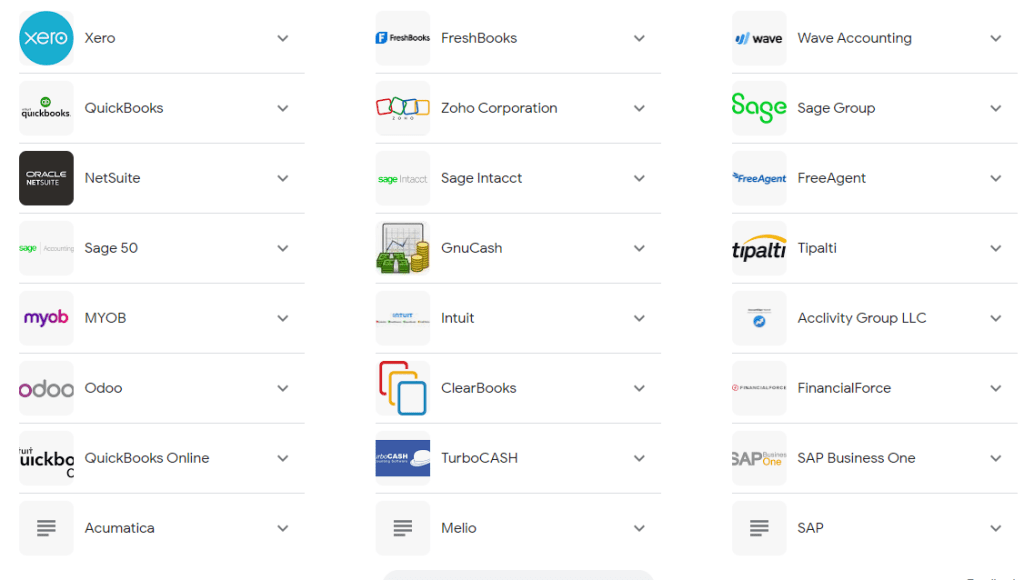The image size is (1024, 580).
Task: Click the Sage Group green logo
Action: click(759, 108)
